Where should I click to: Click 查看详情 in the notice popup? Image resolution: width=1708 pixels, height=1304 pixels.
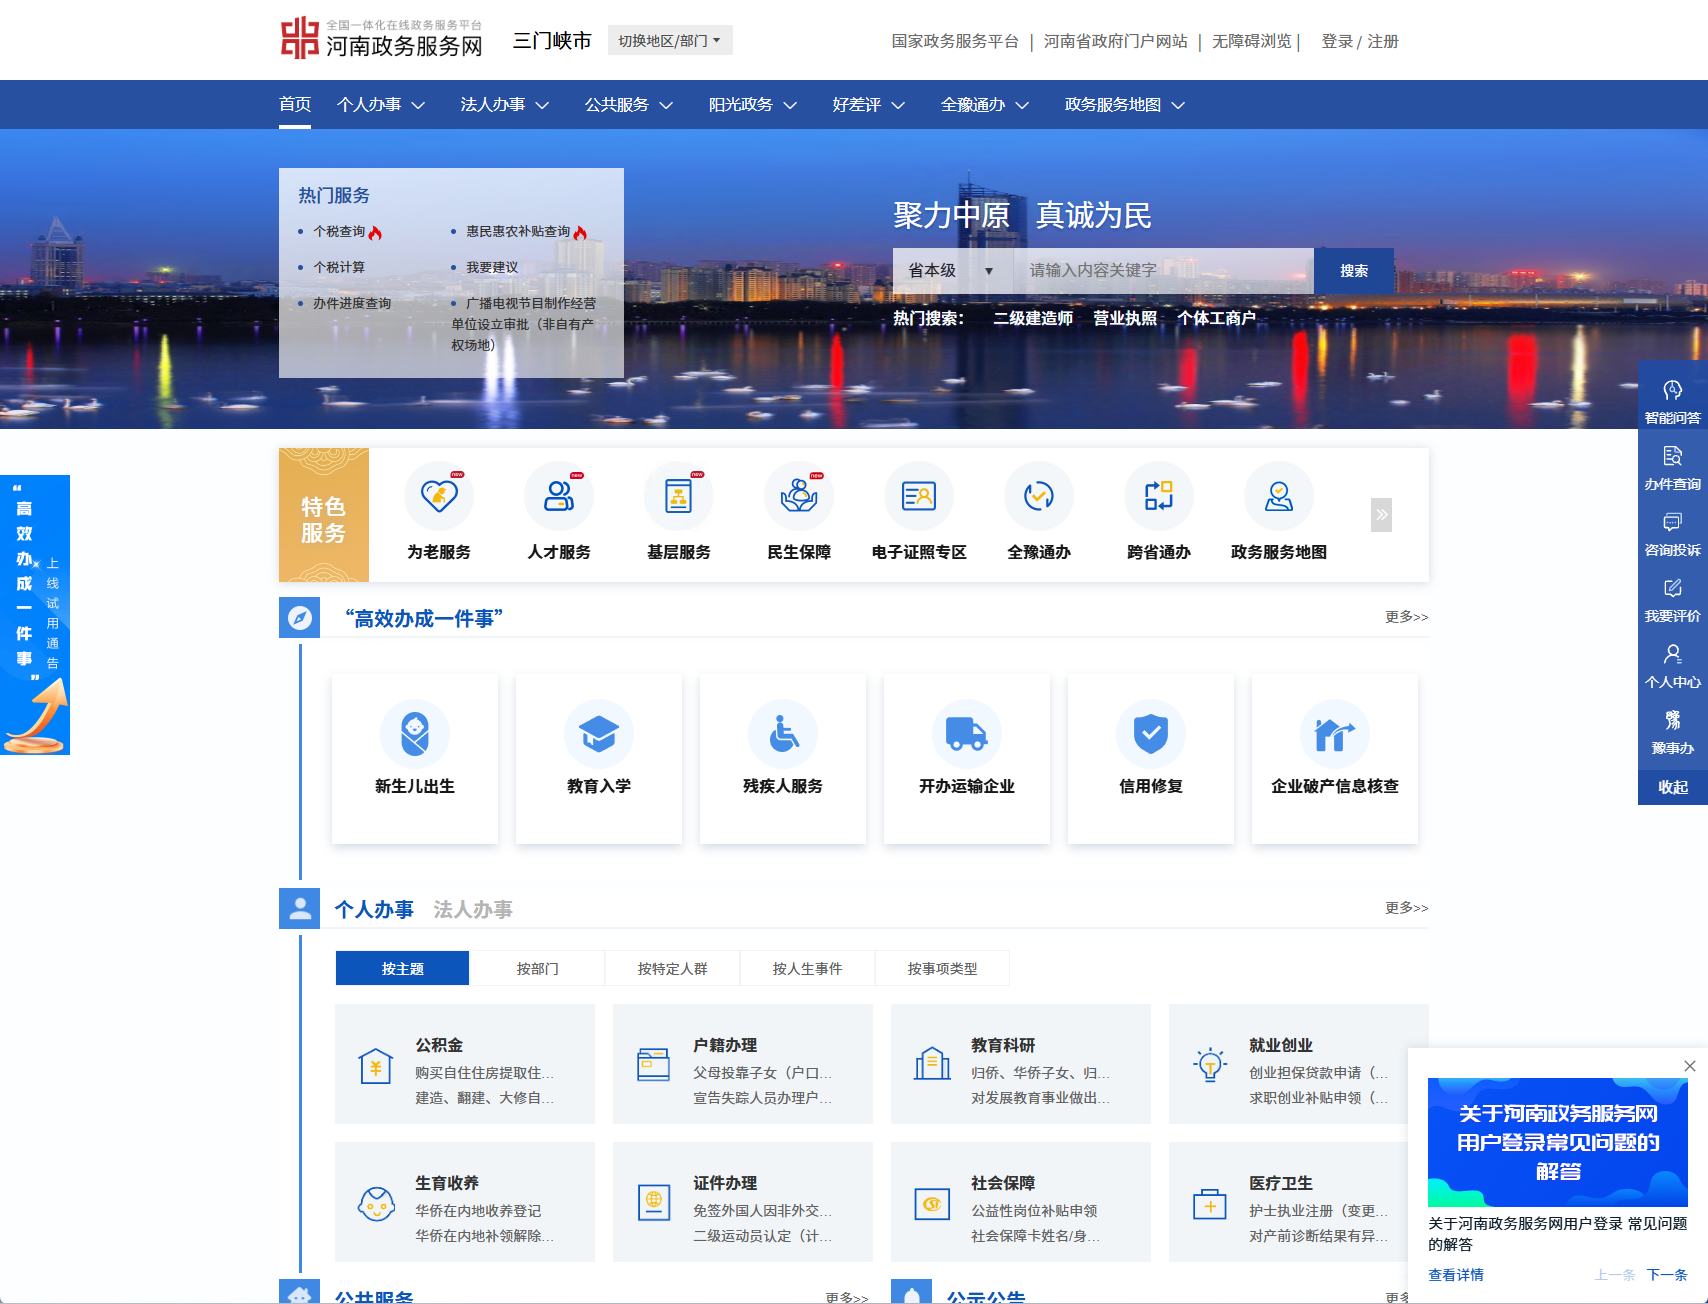point(1456,1275)
